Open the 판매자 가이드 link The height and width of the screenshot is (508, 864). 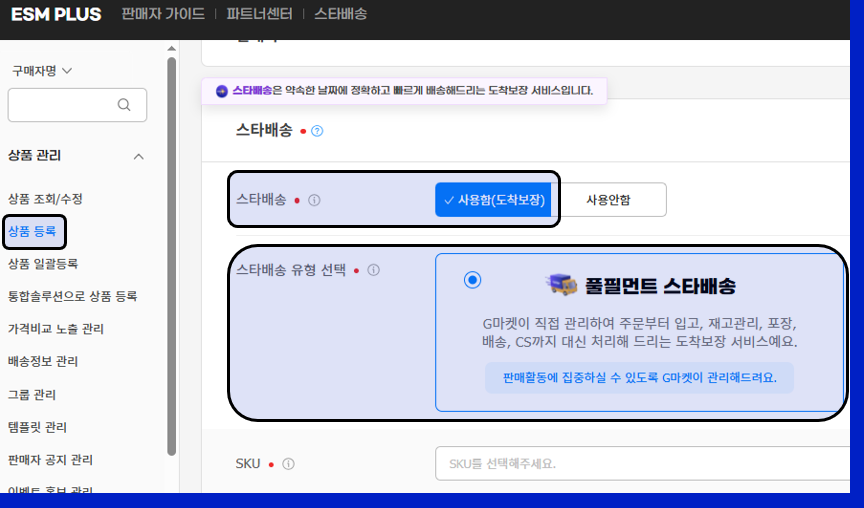pos(163,14)
